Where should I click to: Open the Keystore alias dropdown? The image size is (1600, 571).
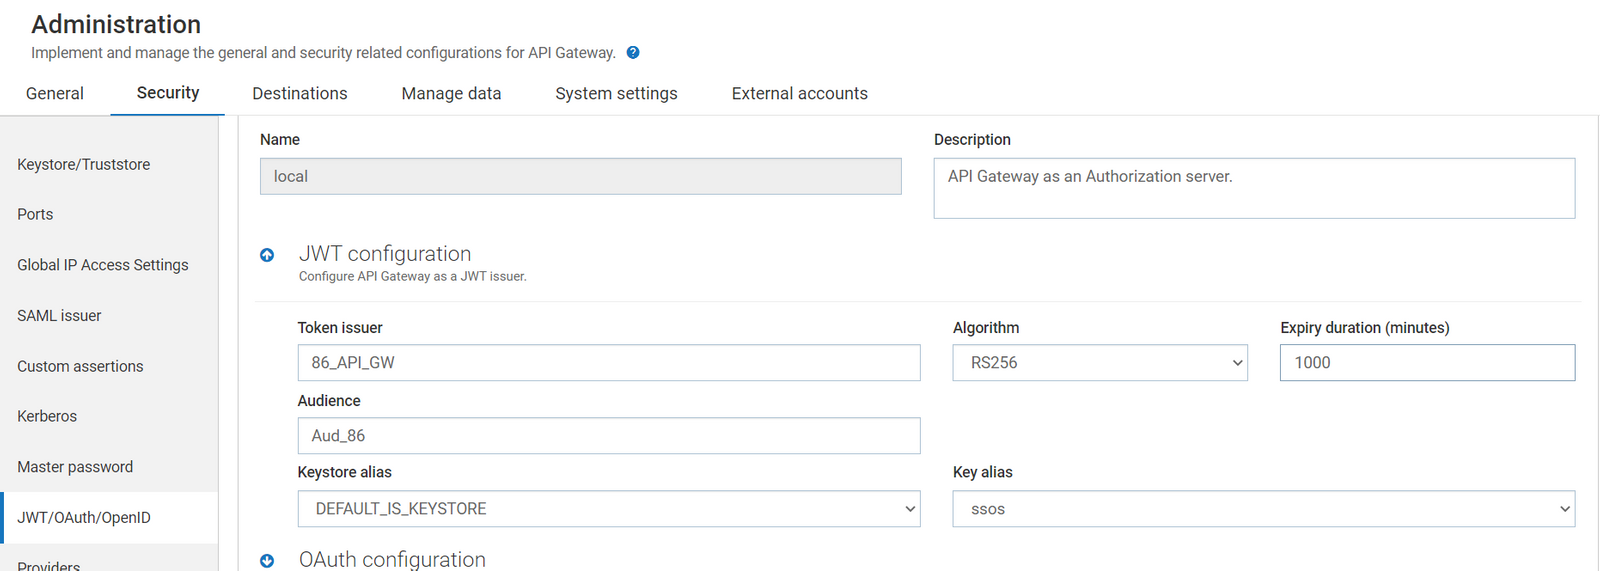click(x=608, y=509)
